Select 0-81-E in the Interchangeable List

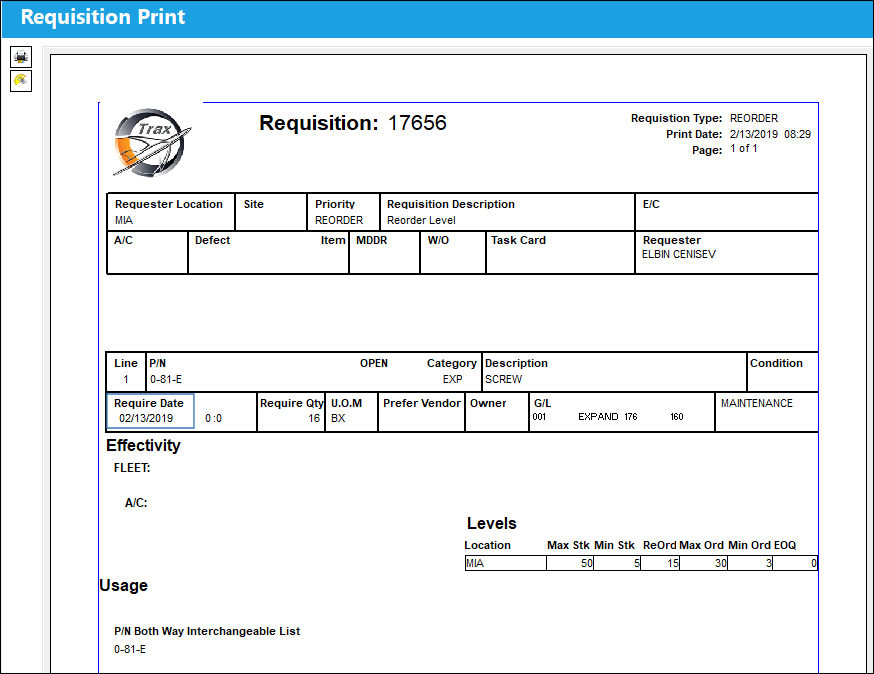click(130, 649)
